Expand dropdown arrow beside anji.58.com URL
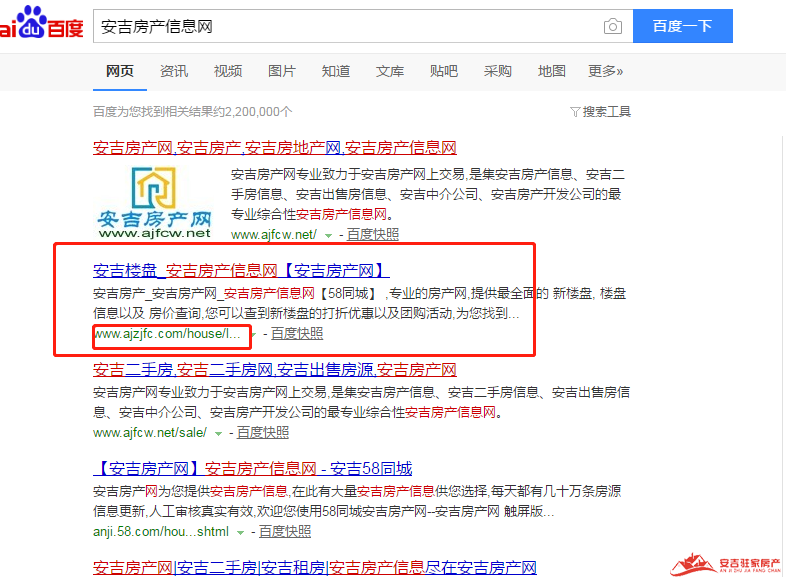 click(x=241, y=532)
